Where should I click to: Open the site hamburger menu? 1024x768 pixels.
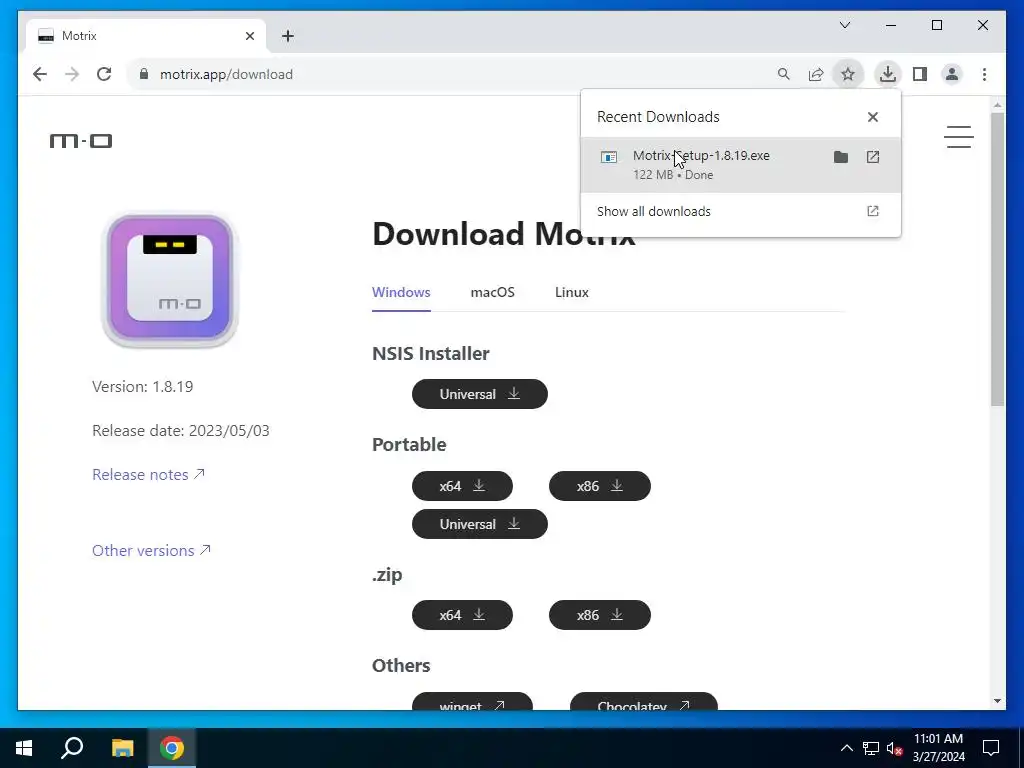pyautogui.click(x=959, y=137)
